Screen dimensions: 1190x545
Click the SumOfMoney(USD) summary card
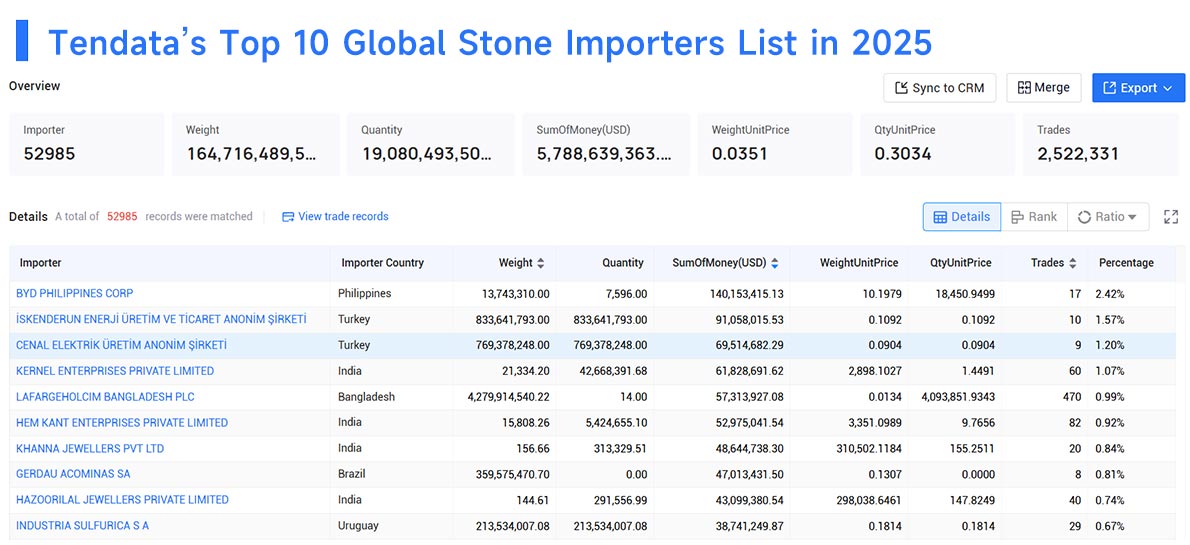[x=606, y=144]
